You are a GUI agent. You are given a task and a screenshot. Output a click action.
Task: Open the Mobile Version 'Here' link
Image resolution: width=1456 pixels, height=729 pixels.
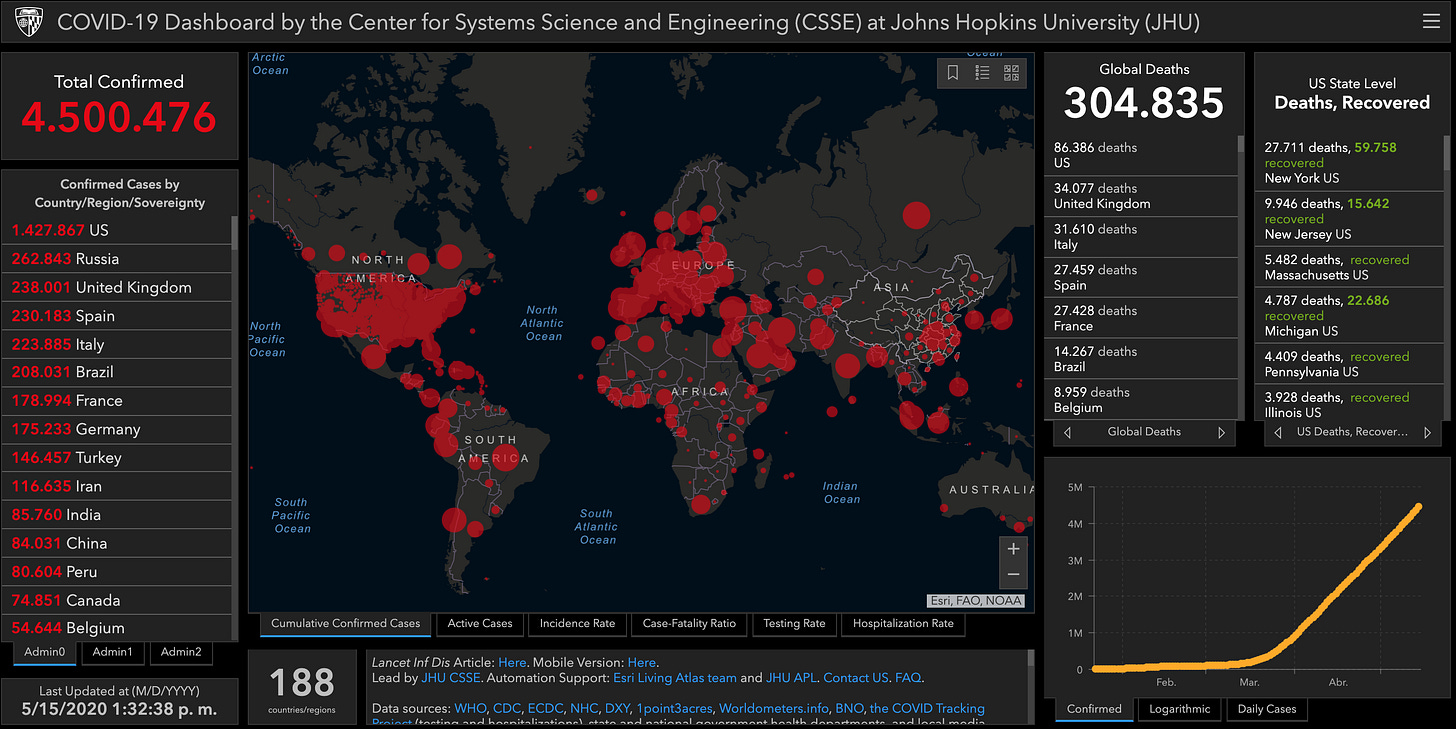642,662
